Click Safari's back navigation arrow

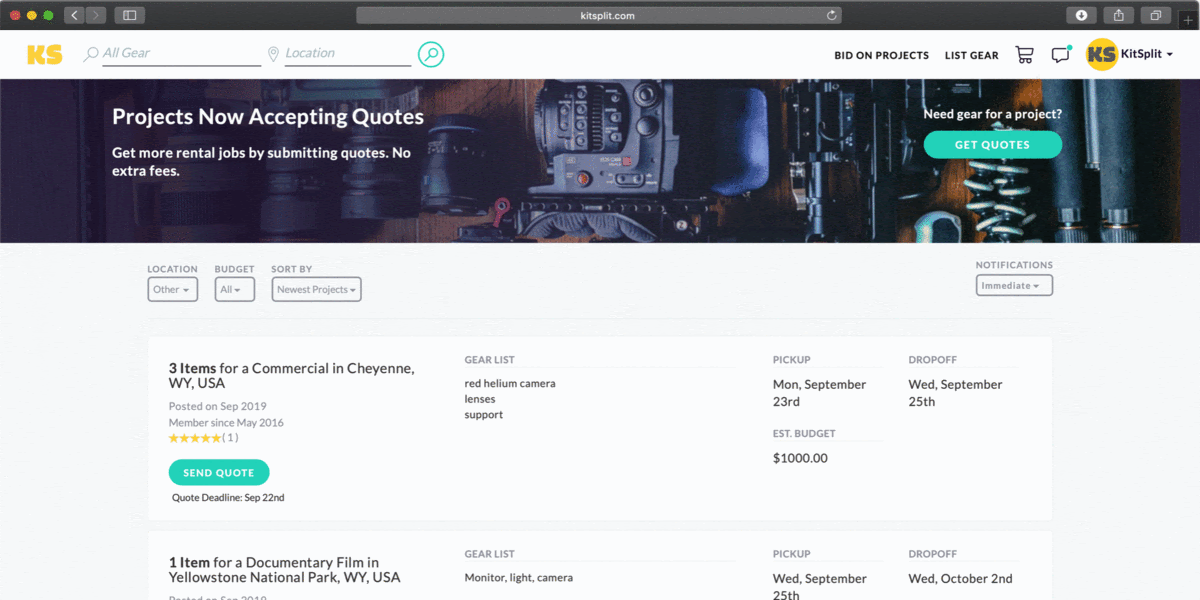coord(75,15)
